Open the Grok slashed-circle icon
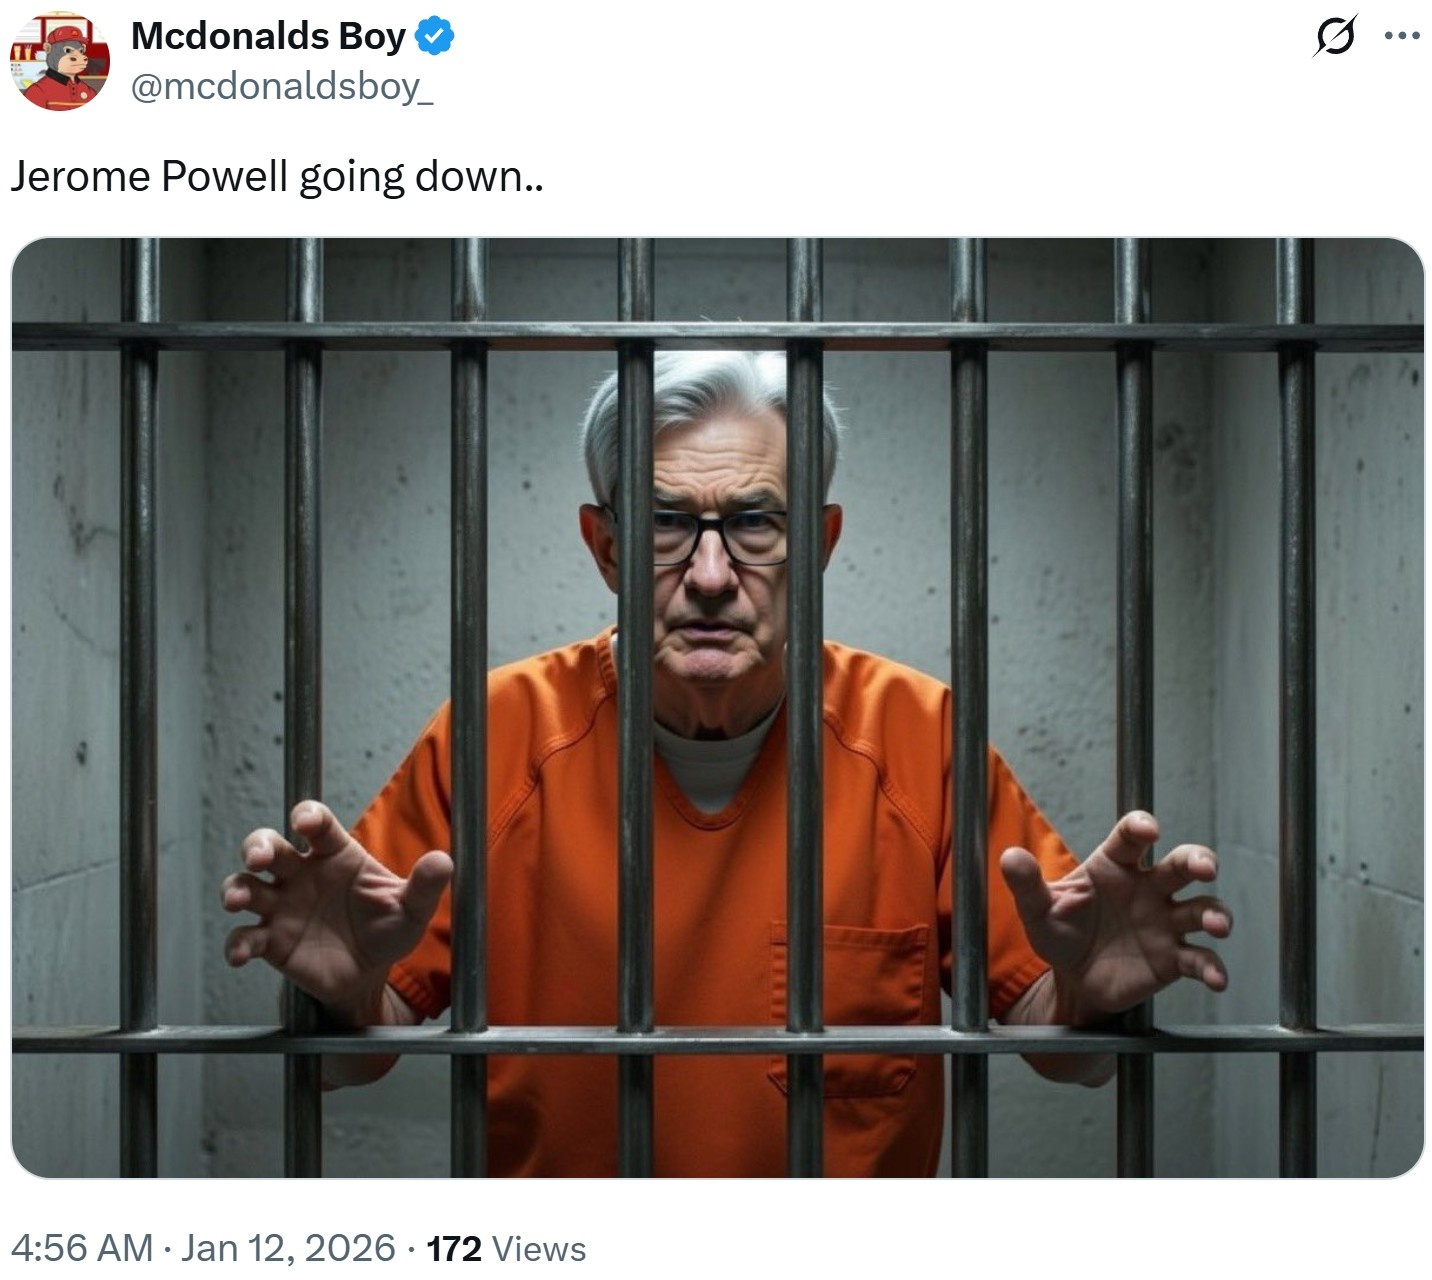The image size is (1432, 1280). click(1335, 36)
